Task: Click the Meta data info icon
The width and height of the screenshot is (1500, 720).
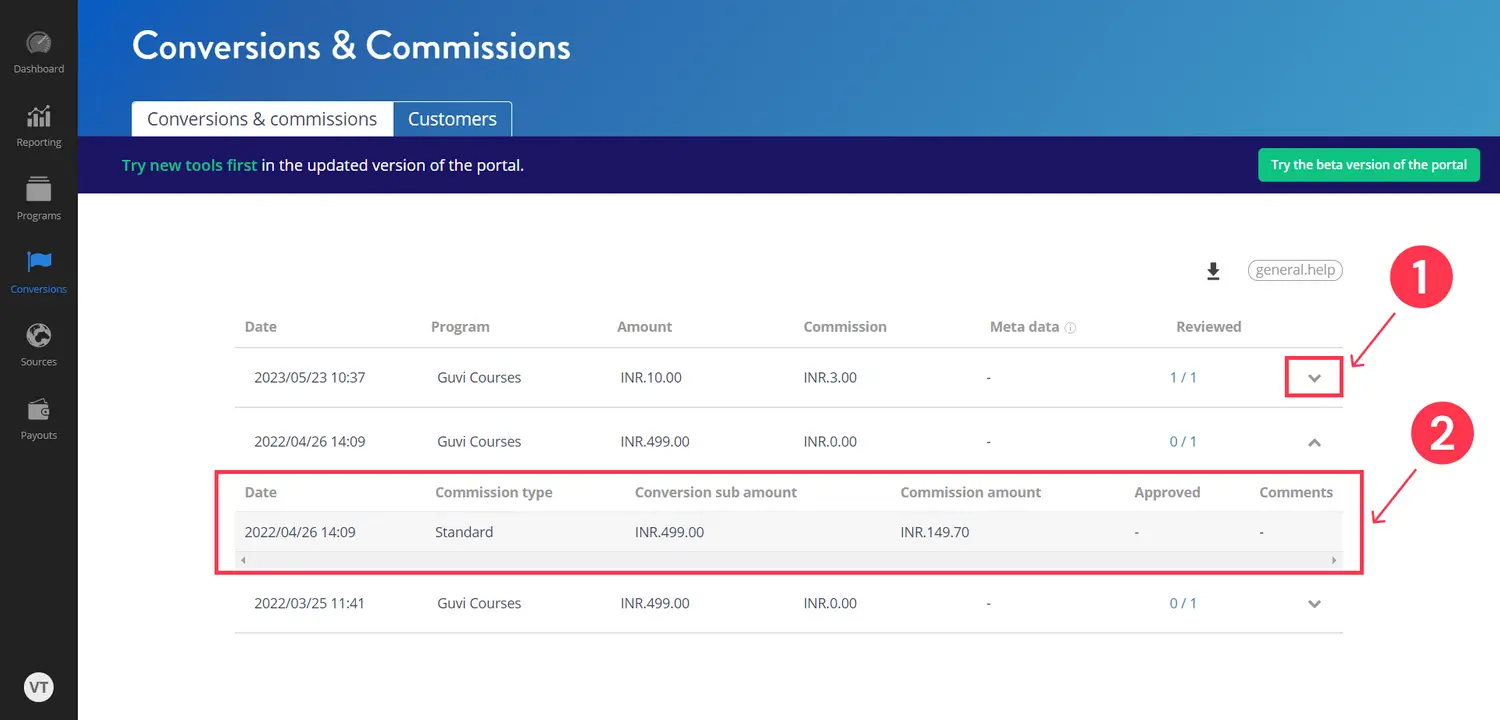Action: click(1070, 328)
